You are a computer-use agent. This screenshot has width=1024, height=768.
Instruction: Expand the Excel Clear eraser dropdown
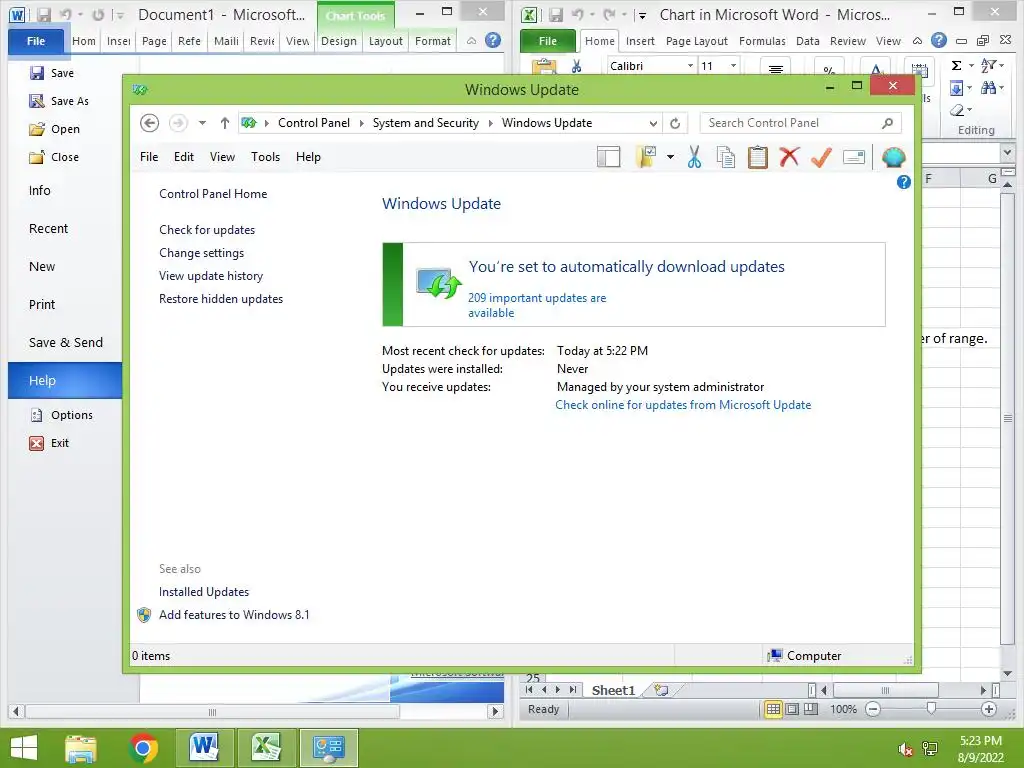click(x=969, y=110)
